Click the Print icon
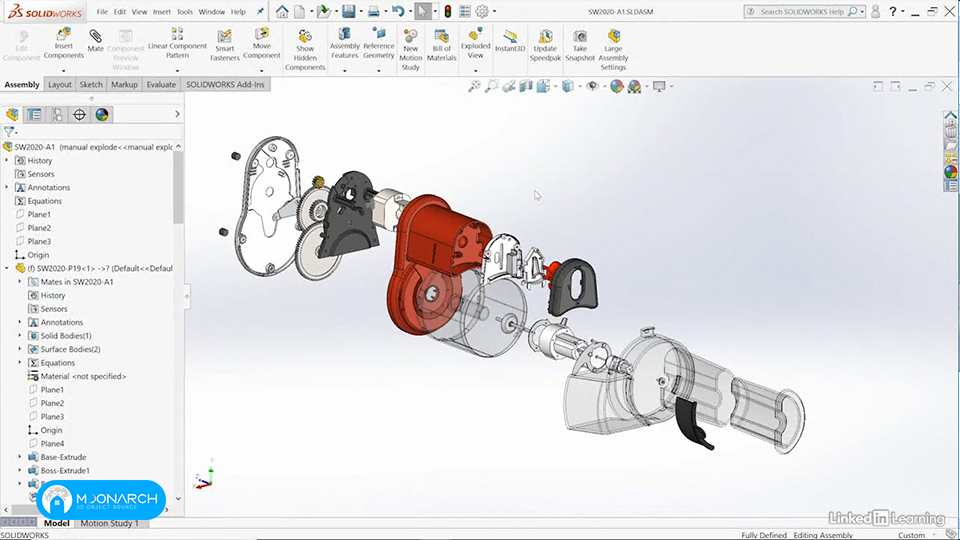960x540 pixels. click(373, 11)
